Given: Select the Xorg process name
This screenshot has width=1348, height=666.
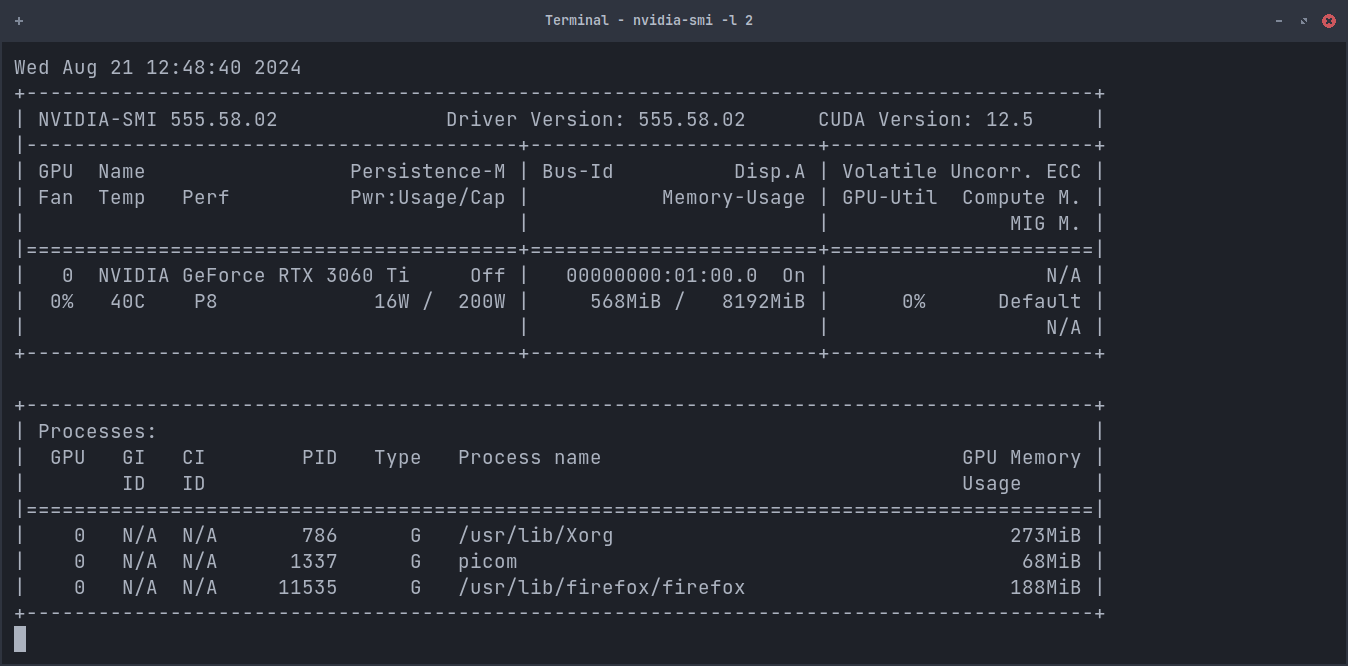Looking at the screenshot, I should coord(536,535).
